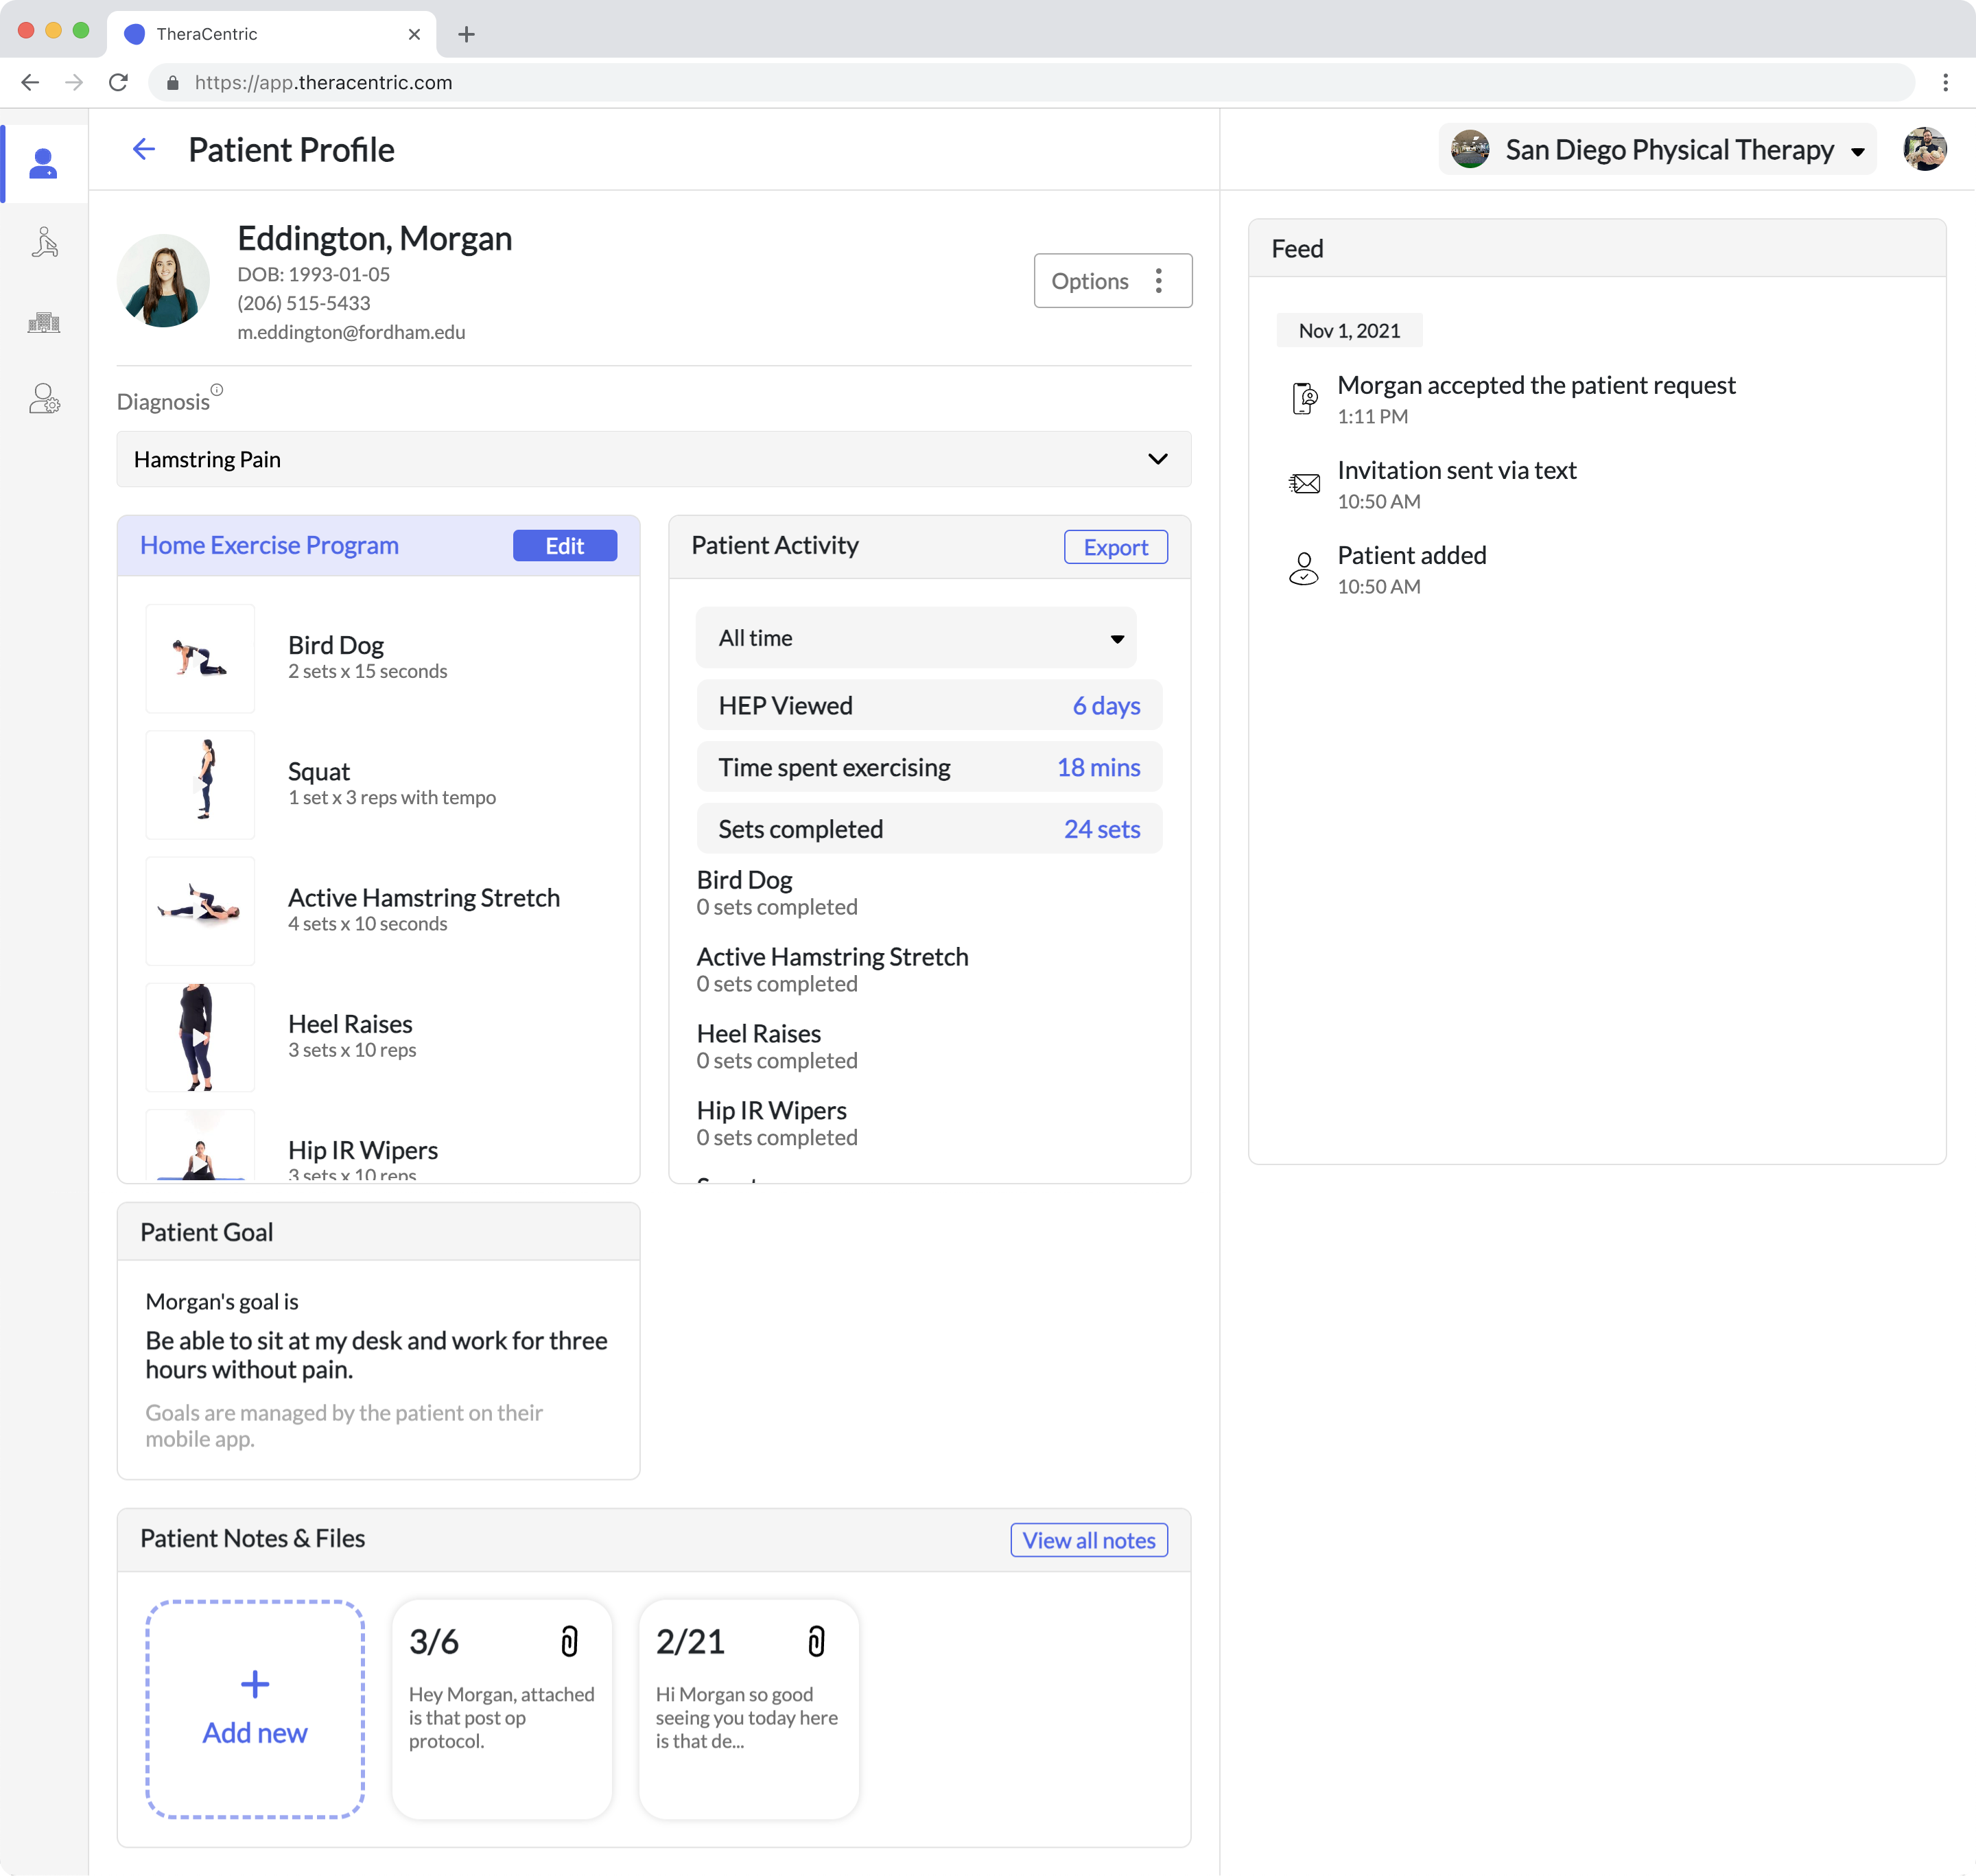The image size is (1976, 1876).
Task: Click the site lock icon
Action: click(173, 83)
